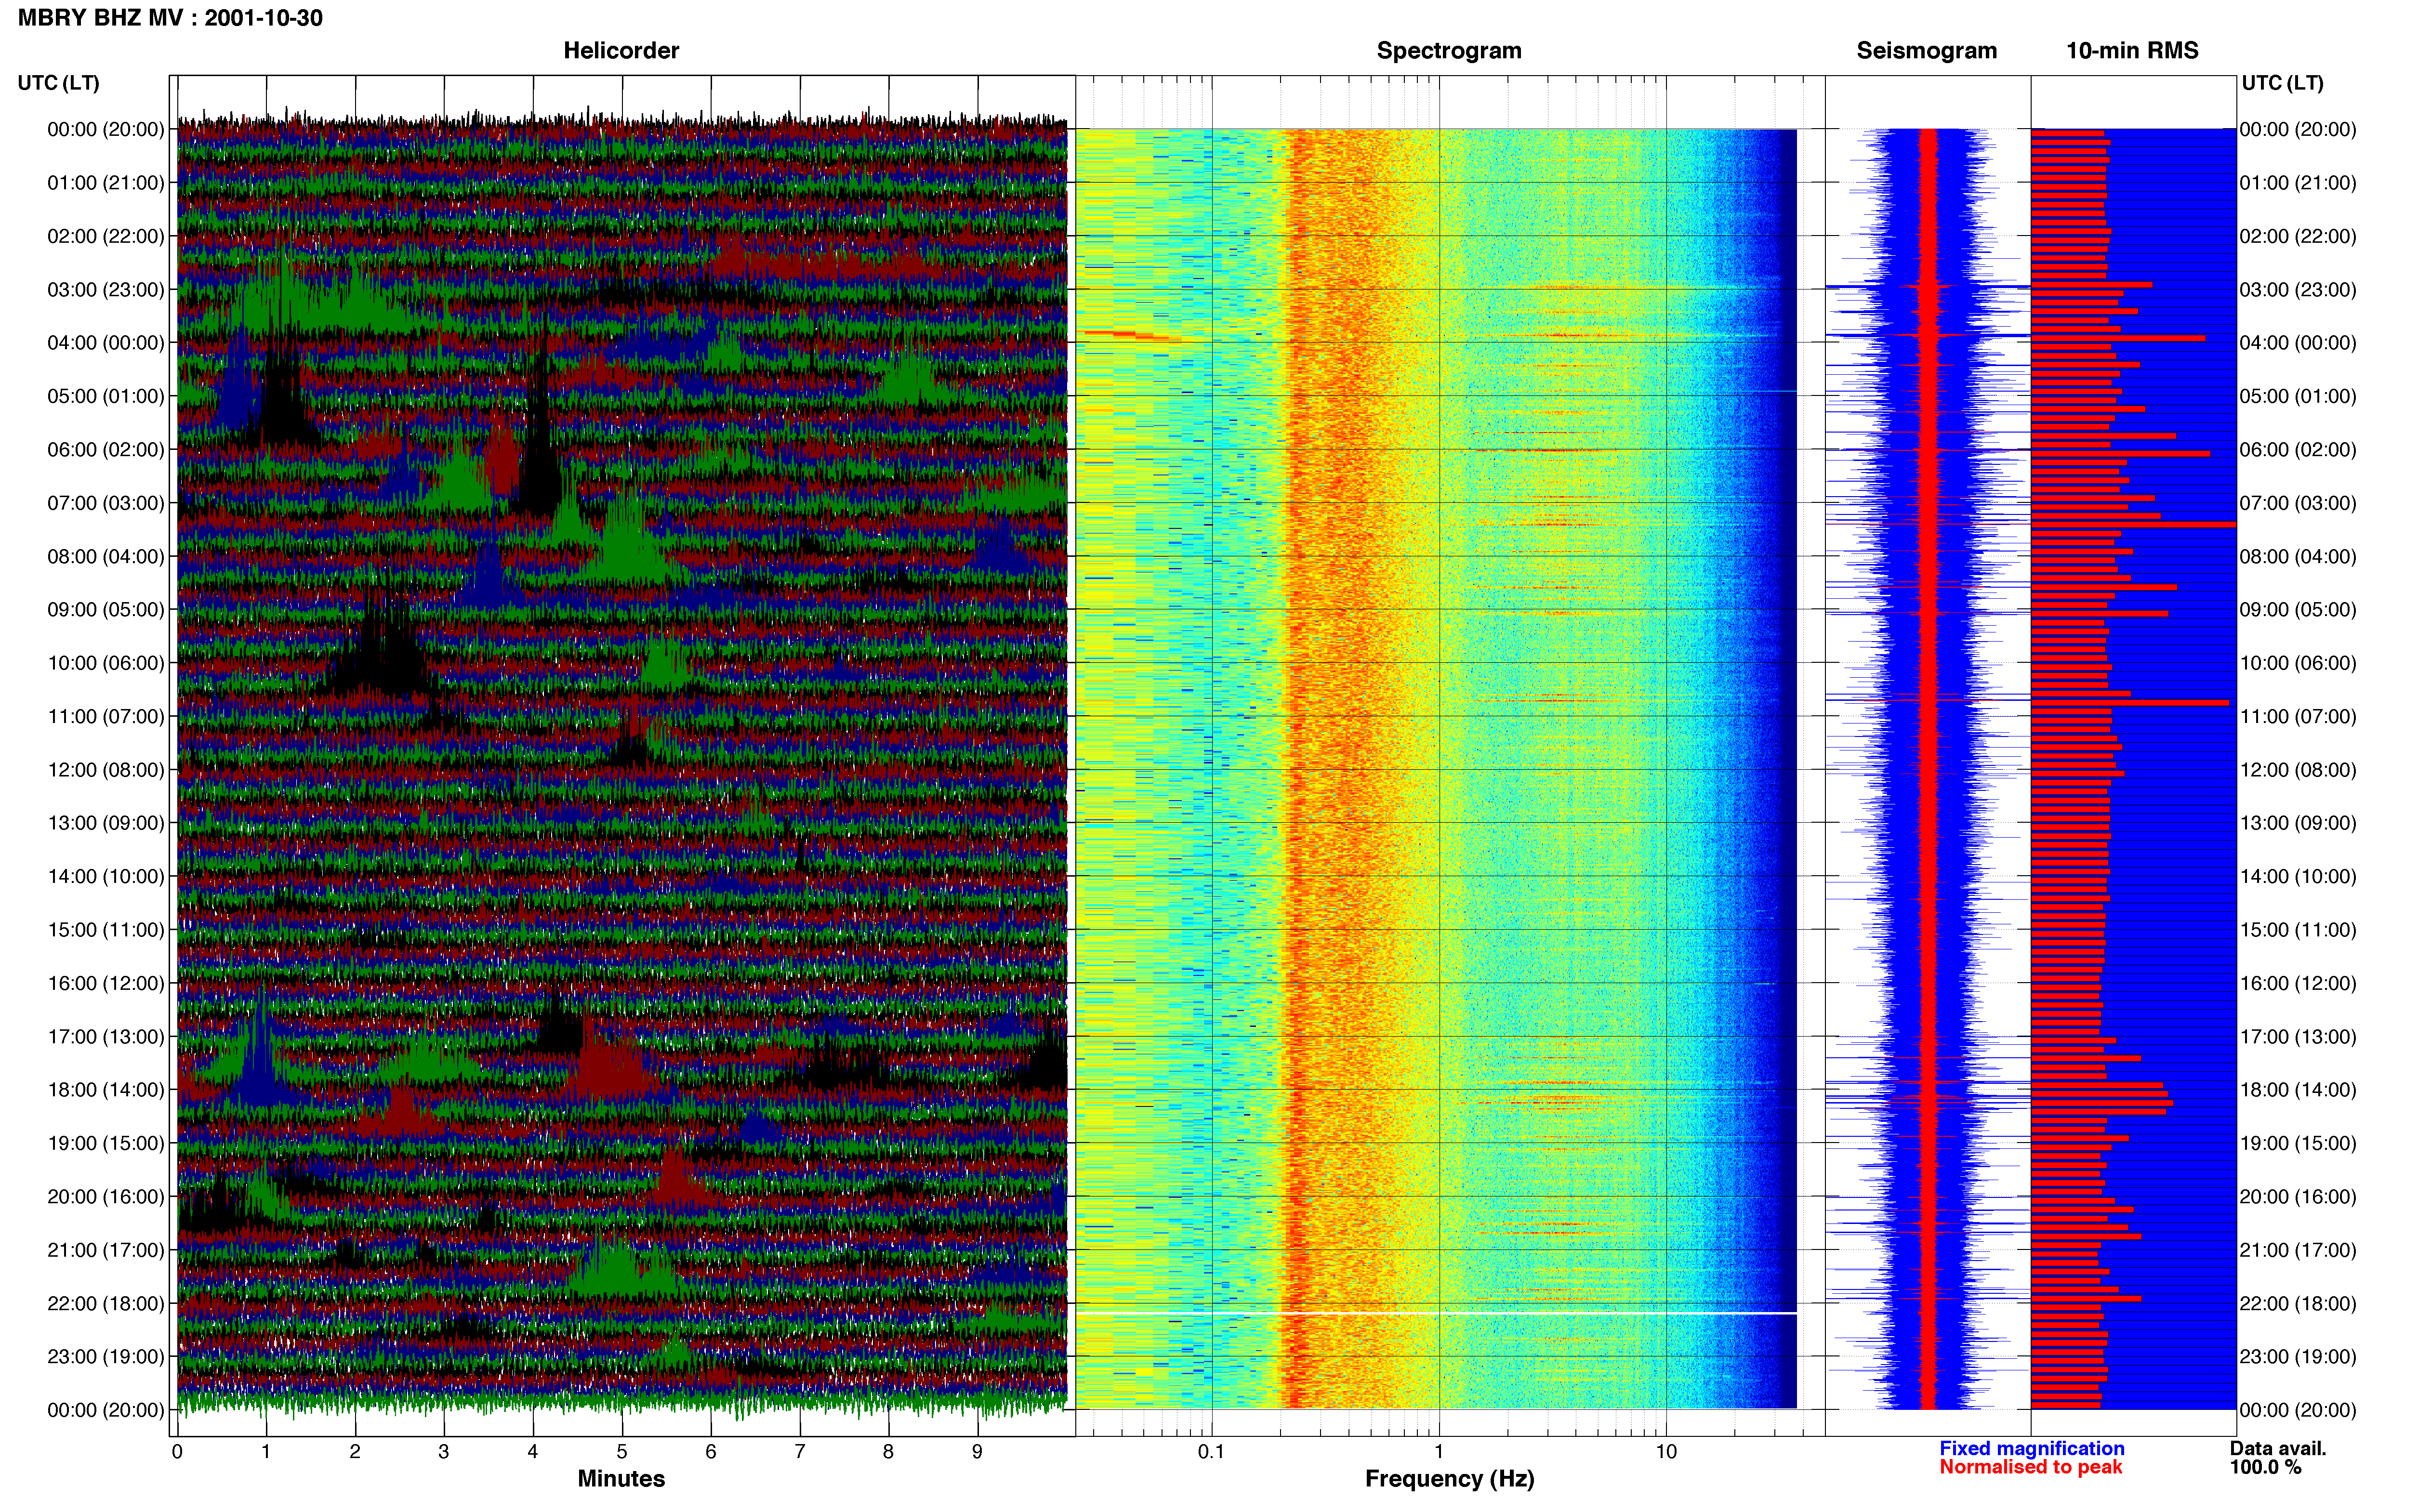2418x1512 pixels.
Task: Click 10:00 (06:00) on the Helicorder time axis
Action: tap(106, 663)
